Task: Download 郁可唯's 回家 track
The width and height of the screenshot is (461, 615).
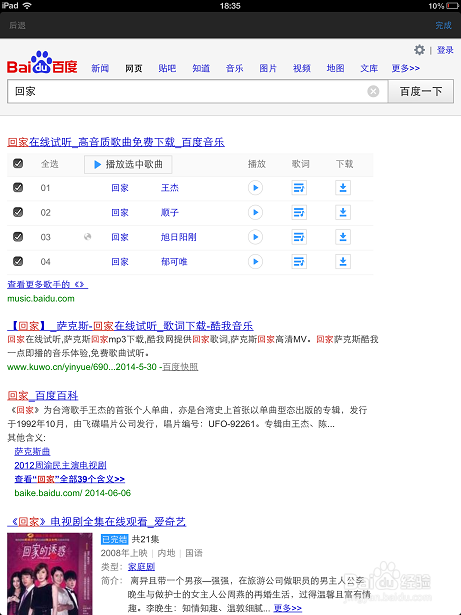Action: coord(343,262)
